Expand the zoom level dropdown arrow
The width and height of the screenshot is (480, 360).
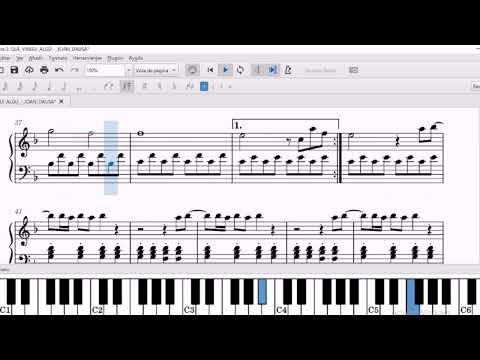[x=128, y=70]
